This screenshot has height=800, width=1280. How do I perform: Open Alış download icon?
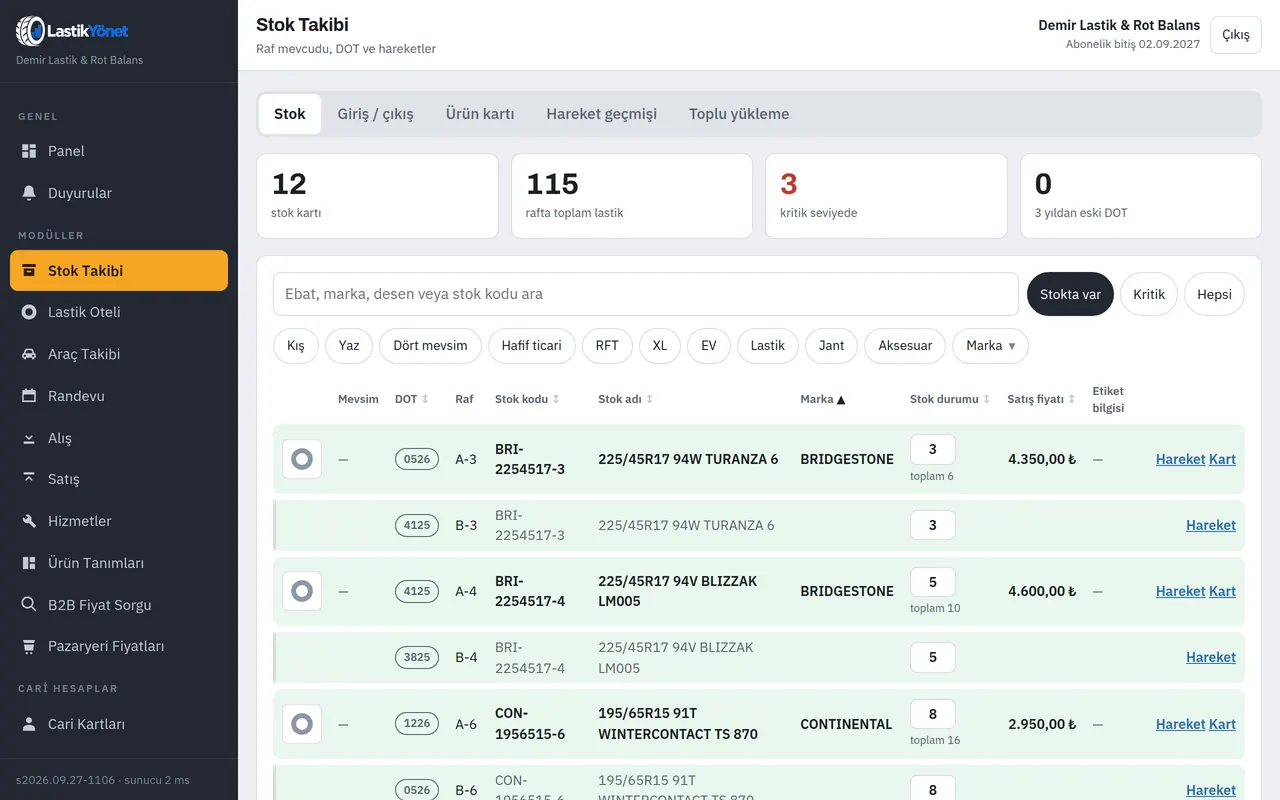pos(29,438)
